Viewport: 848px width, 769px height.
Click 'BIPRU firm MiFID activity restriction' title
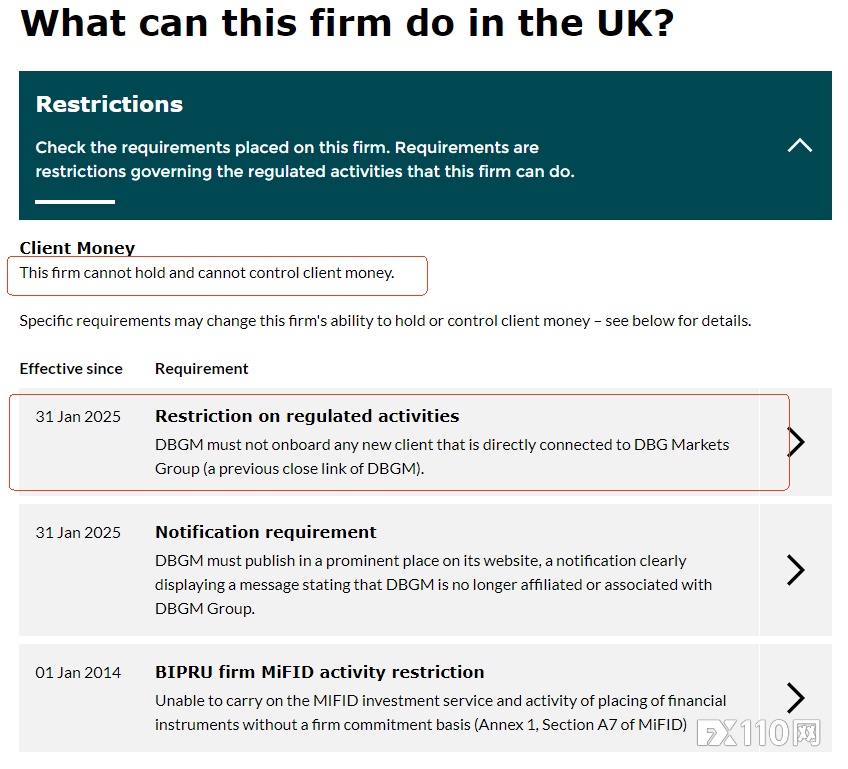click(x=319, y=672)
